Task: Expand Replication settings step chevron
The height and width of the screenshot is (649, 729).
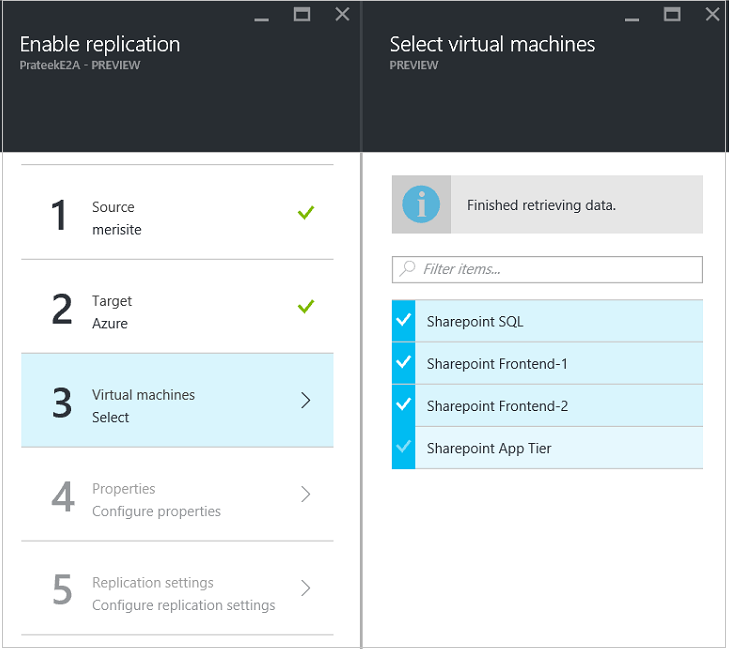Action: [306, 588]
